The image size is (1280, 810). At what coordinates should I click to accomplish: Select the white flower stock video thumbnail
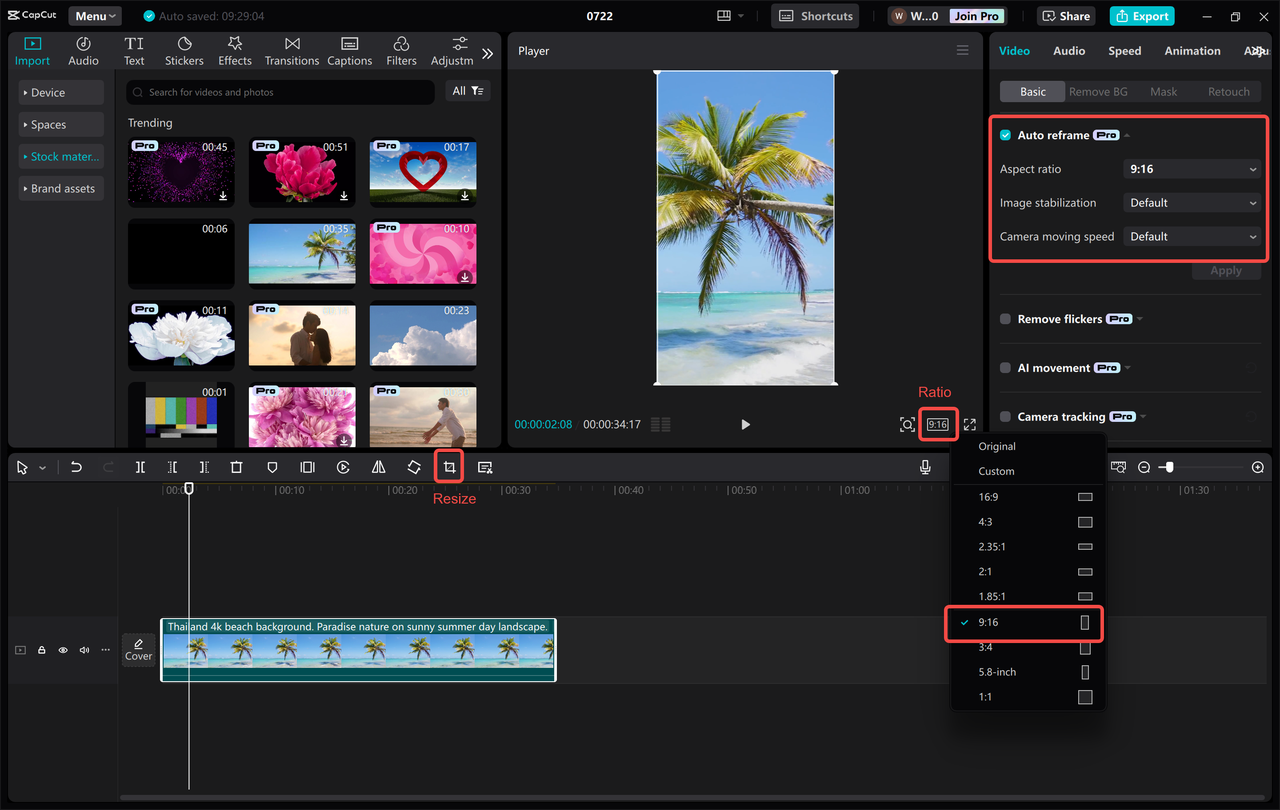[x=181, y=335]
